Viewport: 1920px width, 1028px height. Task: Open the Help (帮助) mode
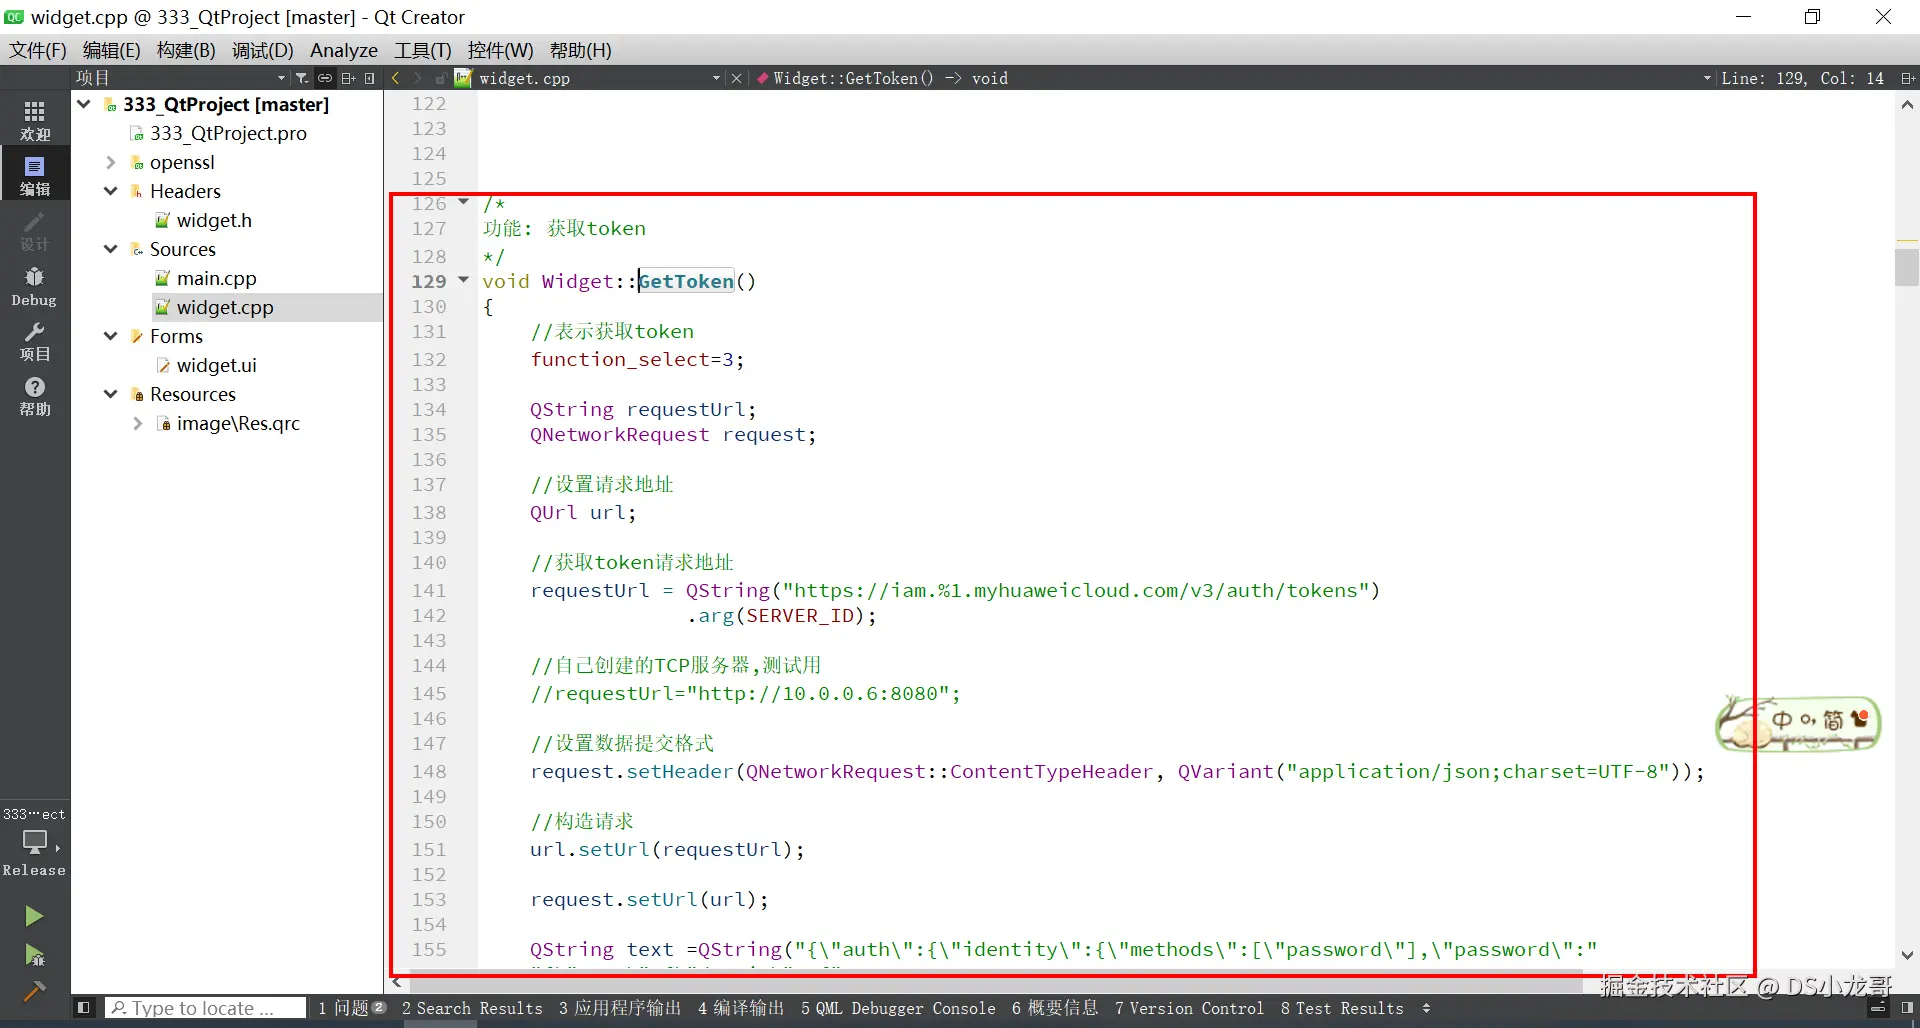[35, 396]
